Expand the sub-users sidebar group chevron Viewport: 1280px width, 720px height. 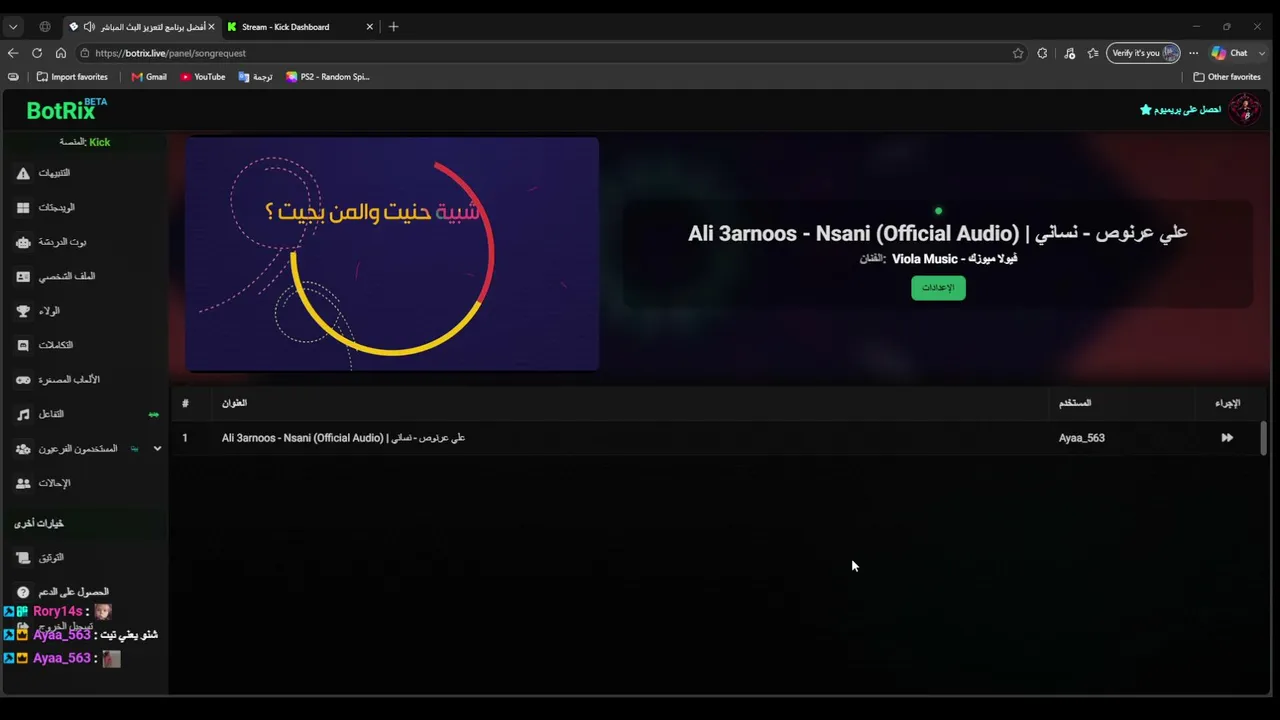pos(157,449)
